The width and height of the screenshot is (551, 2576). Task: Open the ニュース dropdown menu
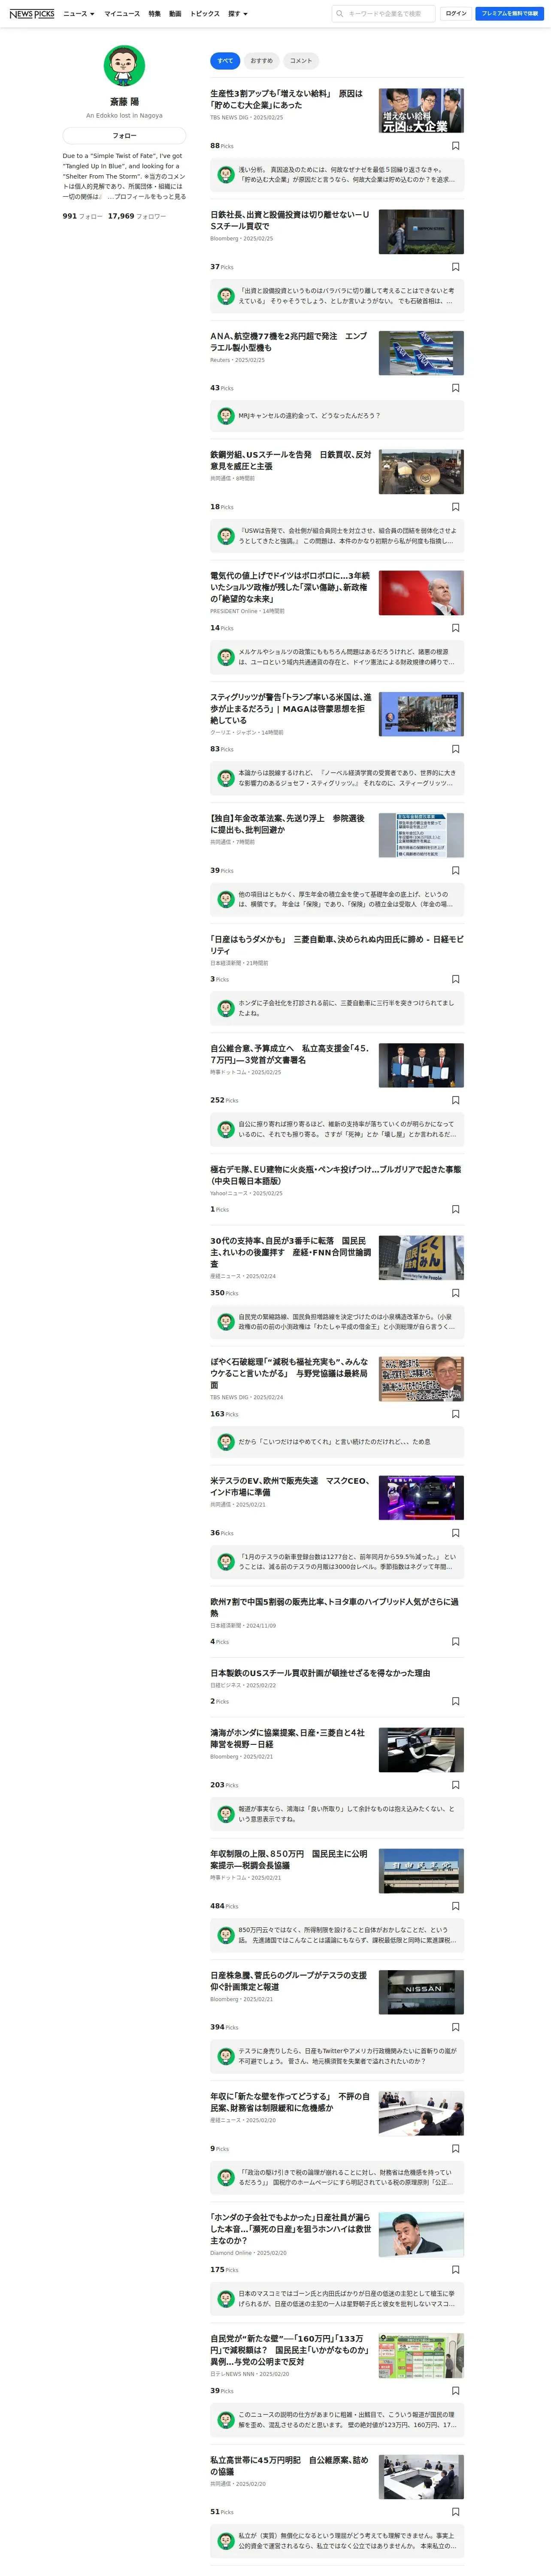(79, 14)
